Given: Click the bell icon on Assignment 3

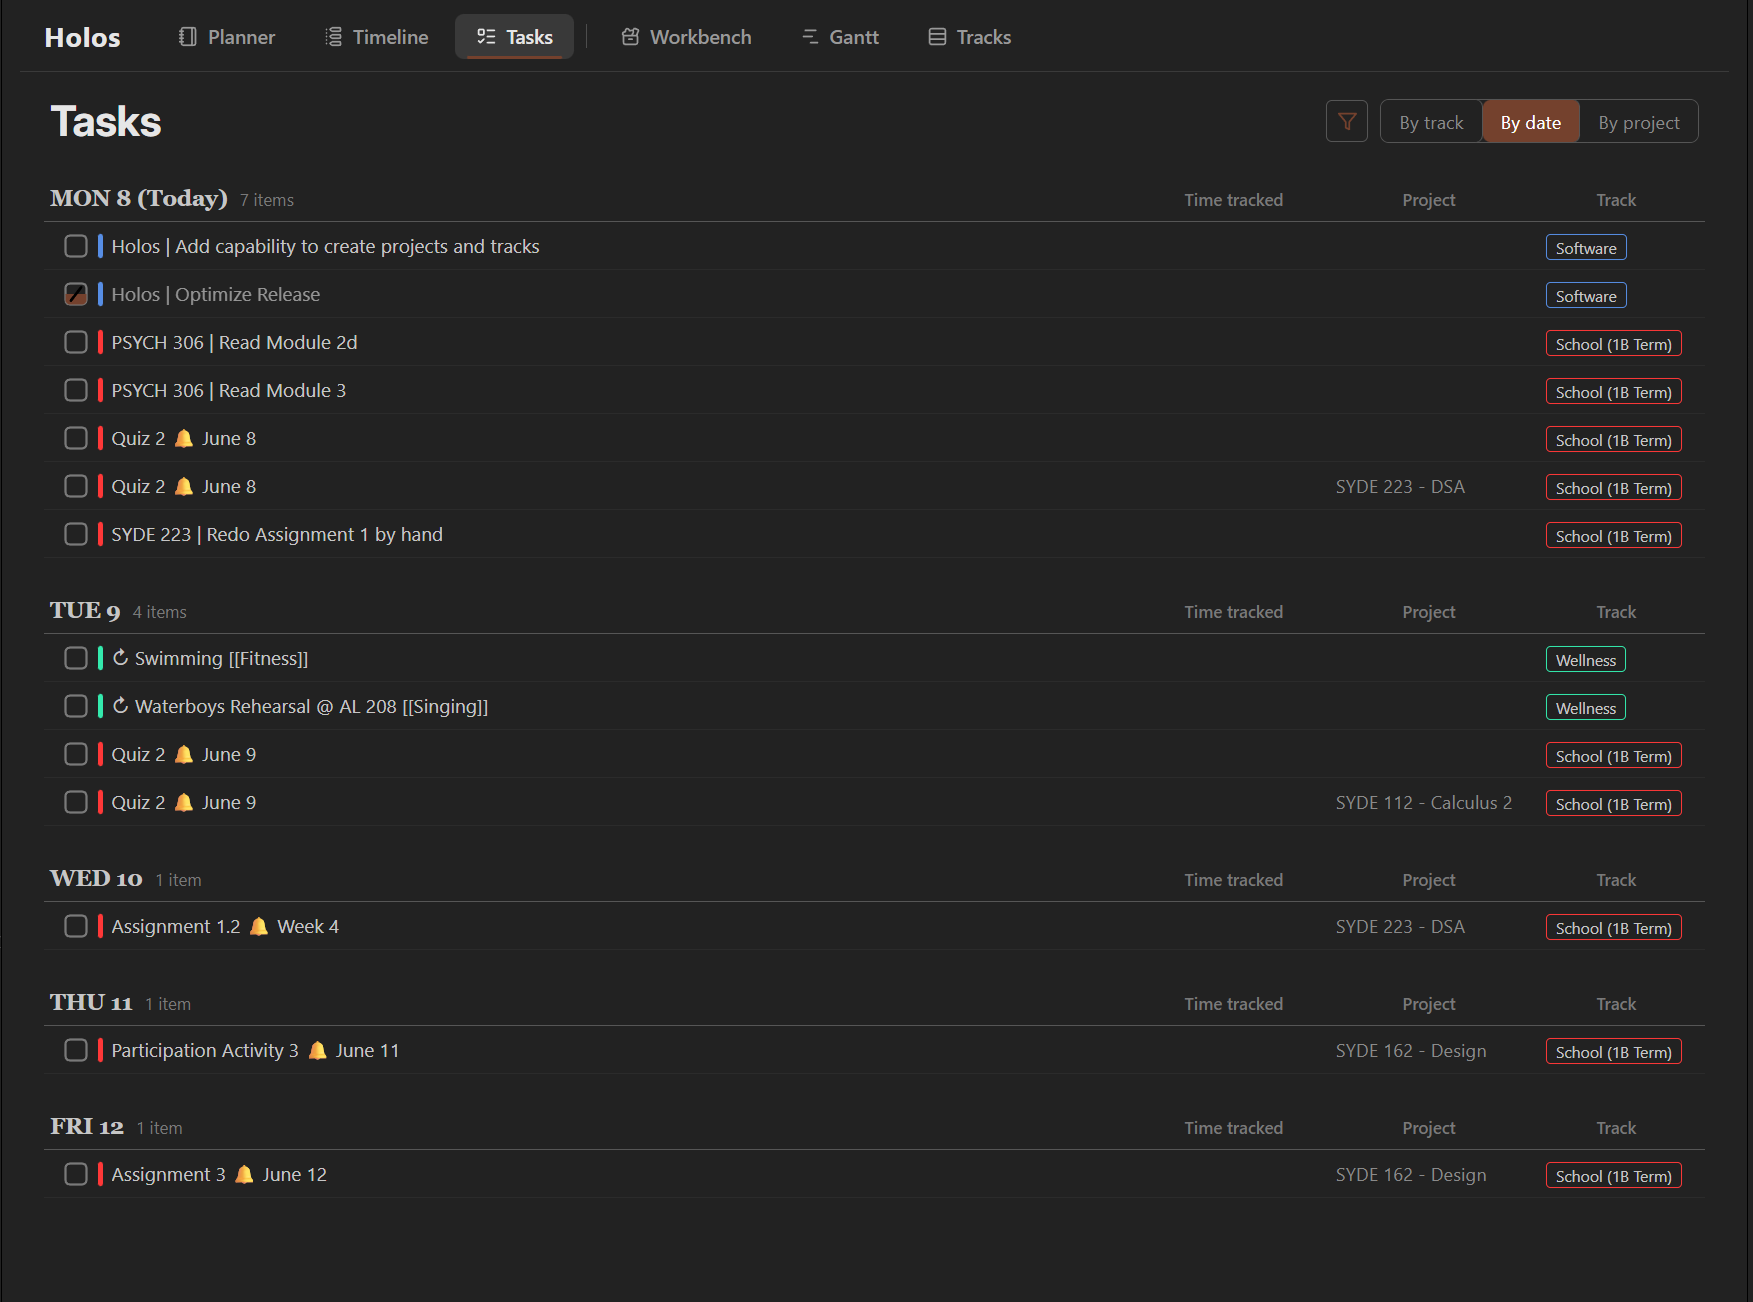Looking at the screenshot, I should [244, 1174].
